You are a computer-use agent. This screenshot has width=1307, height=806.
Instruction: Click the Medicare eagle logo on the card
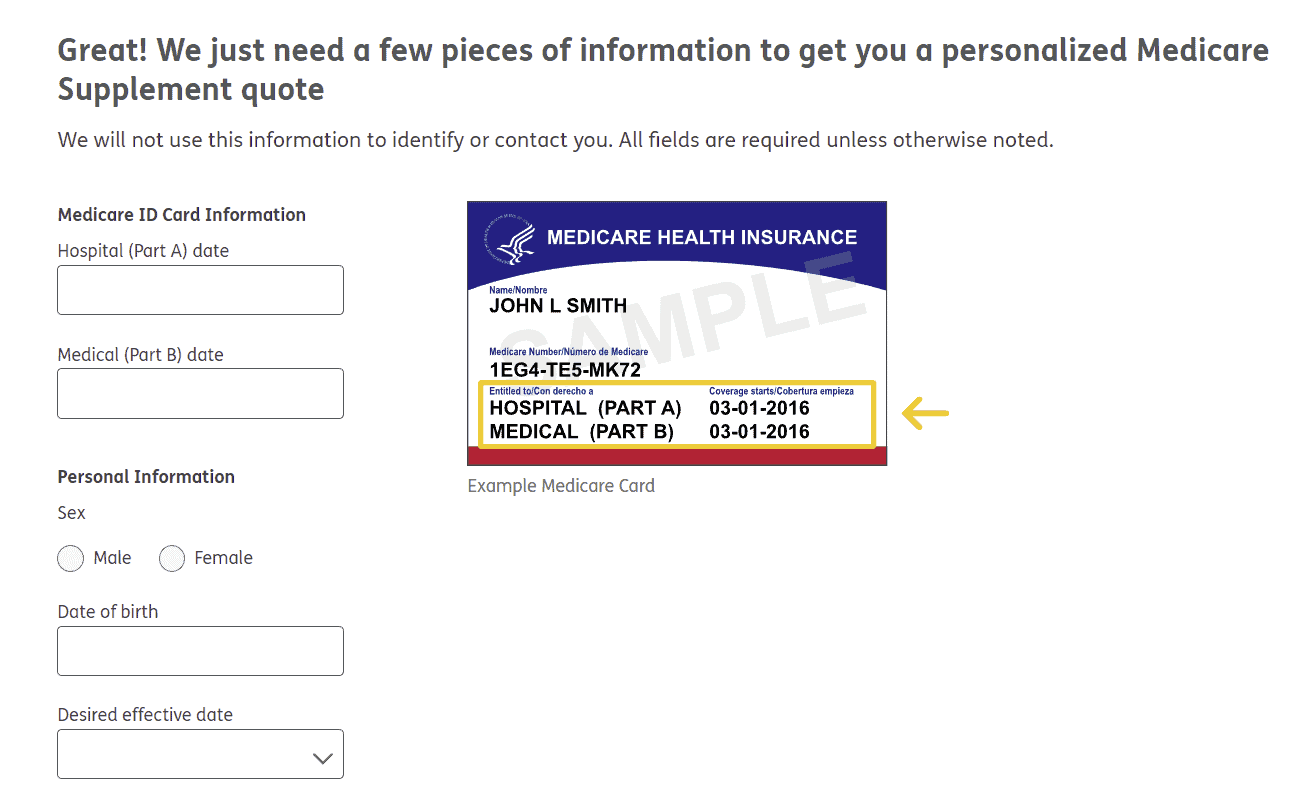pos(511,240)
